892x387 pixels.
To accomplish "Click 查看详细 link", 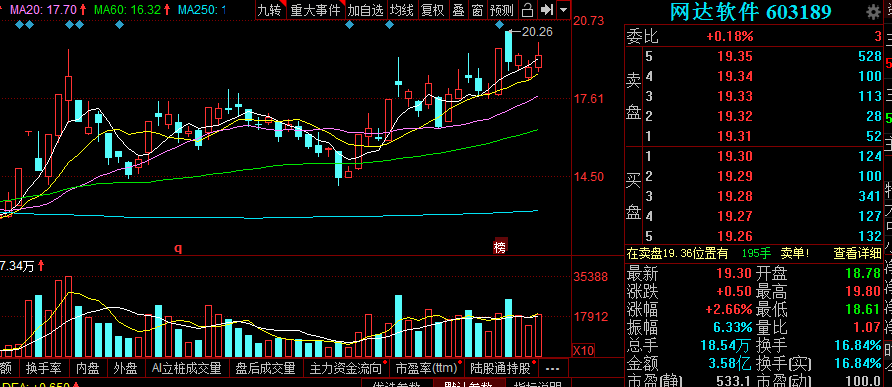I will click(857, 253).
